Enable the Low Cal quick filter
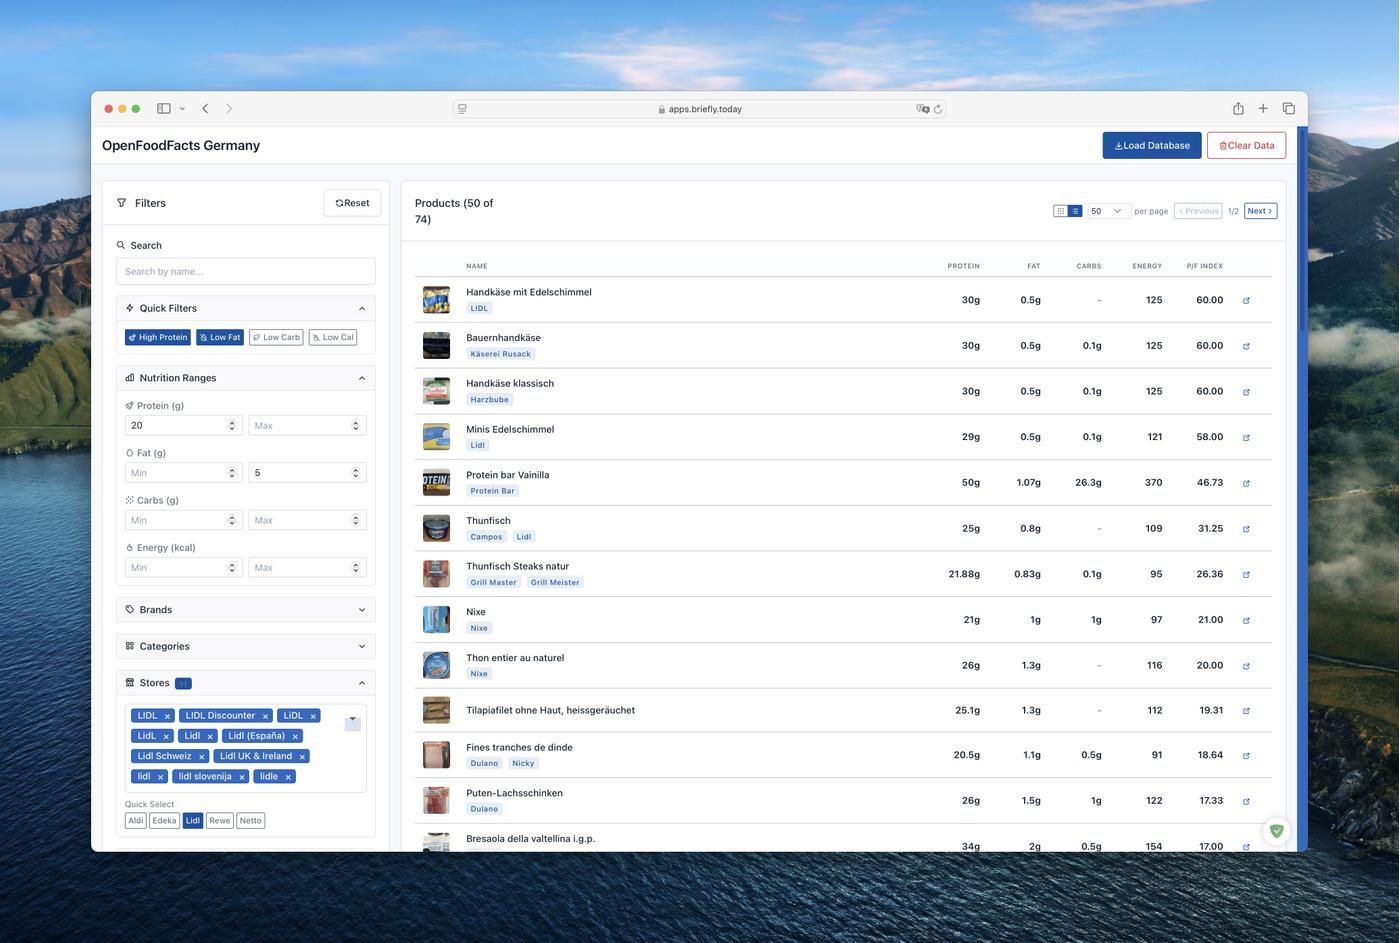The image size is (1400, 943). (x=333, y=338)
